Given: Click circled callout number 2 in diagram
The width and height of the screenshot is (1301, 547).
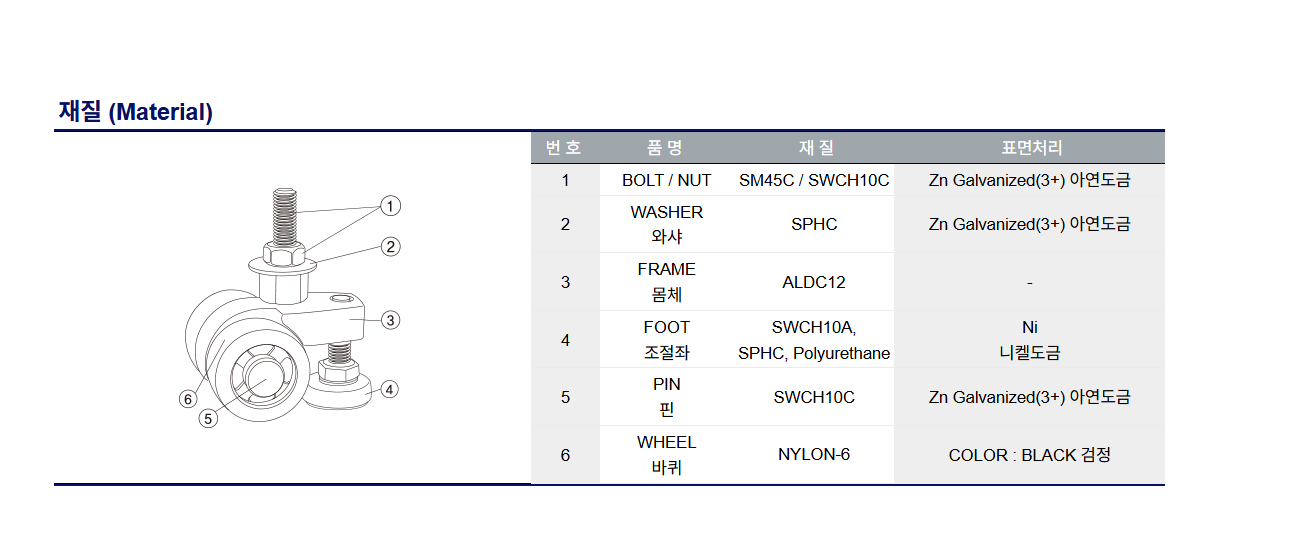Looking at the screenshot, I should coord(391,246).
